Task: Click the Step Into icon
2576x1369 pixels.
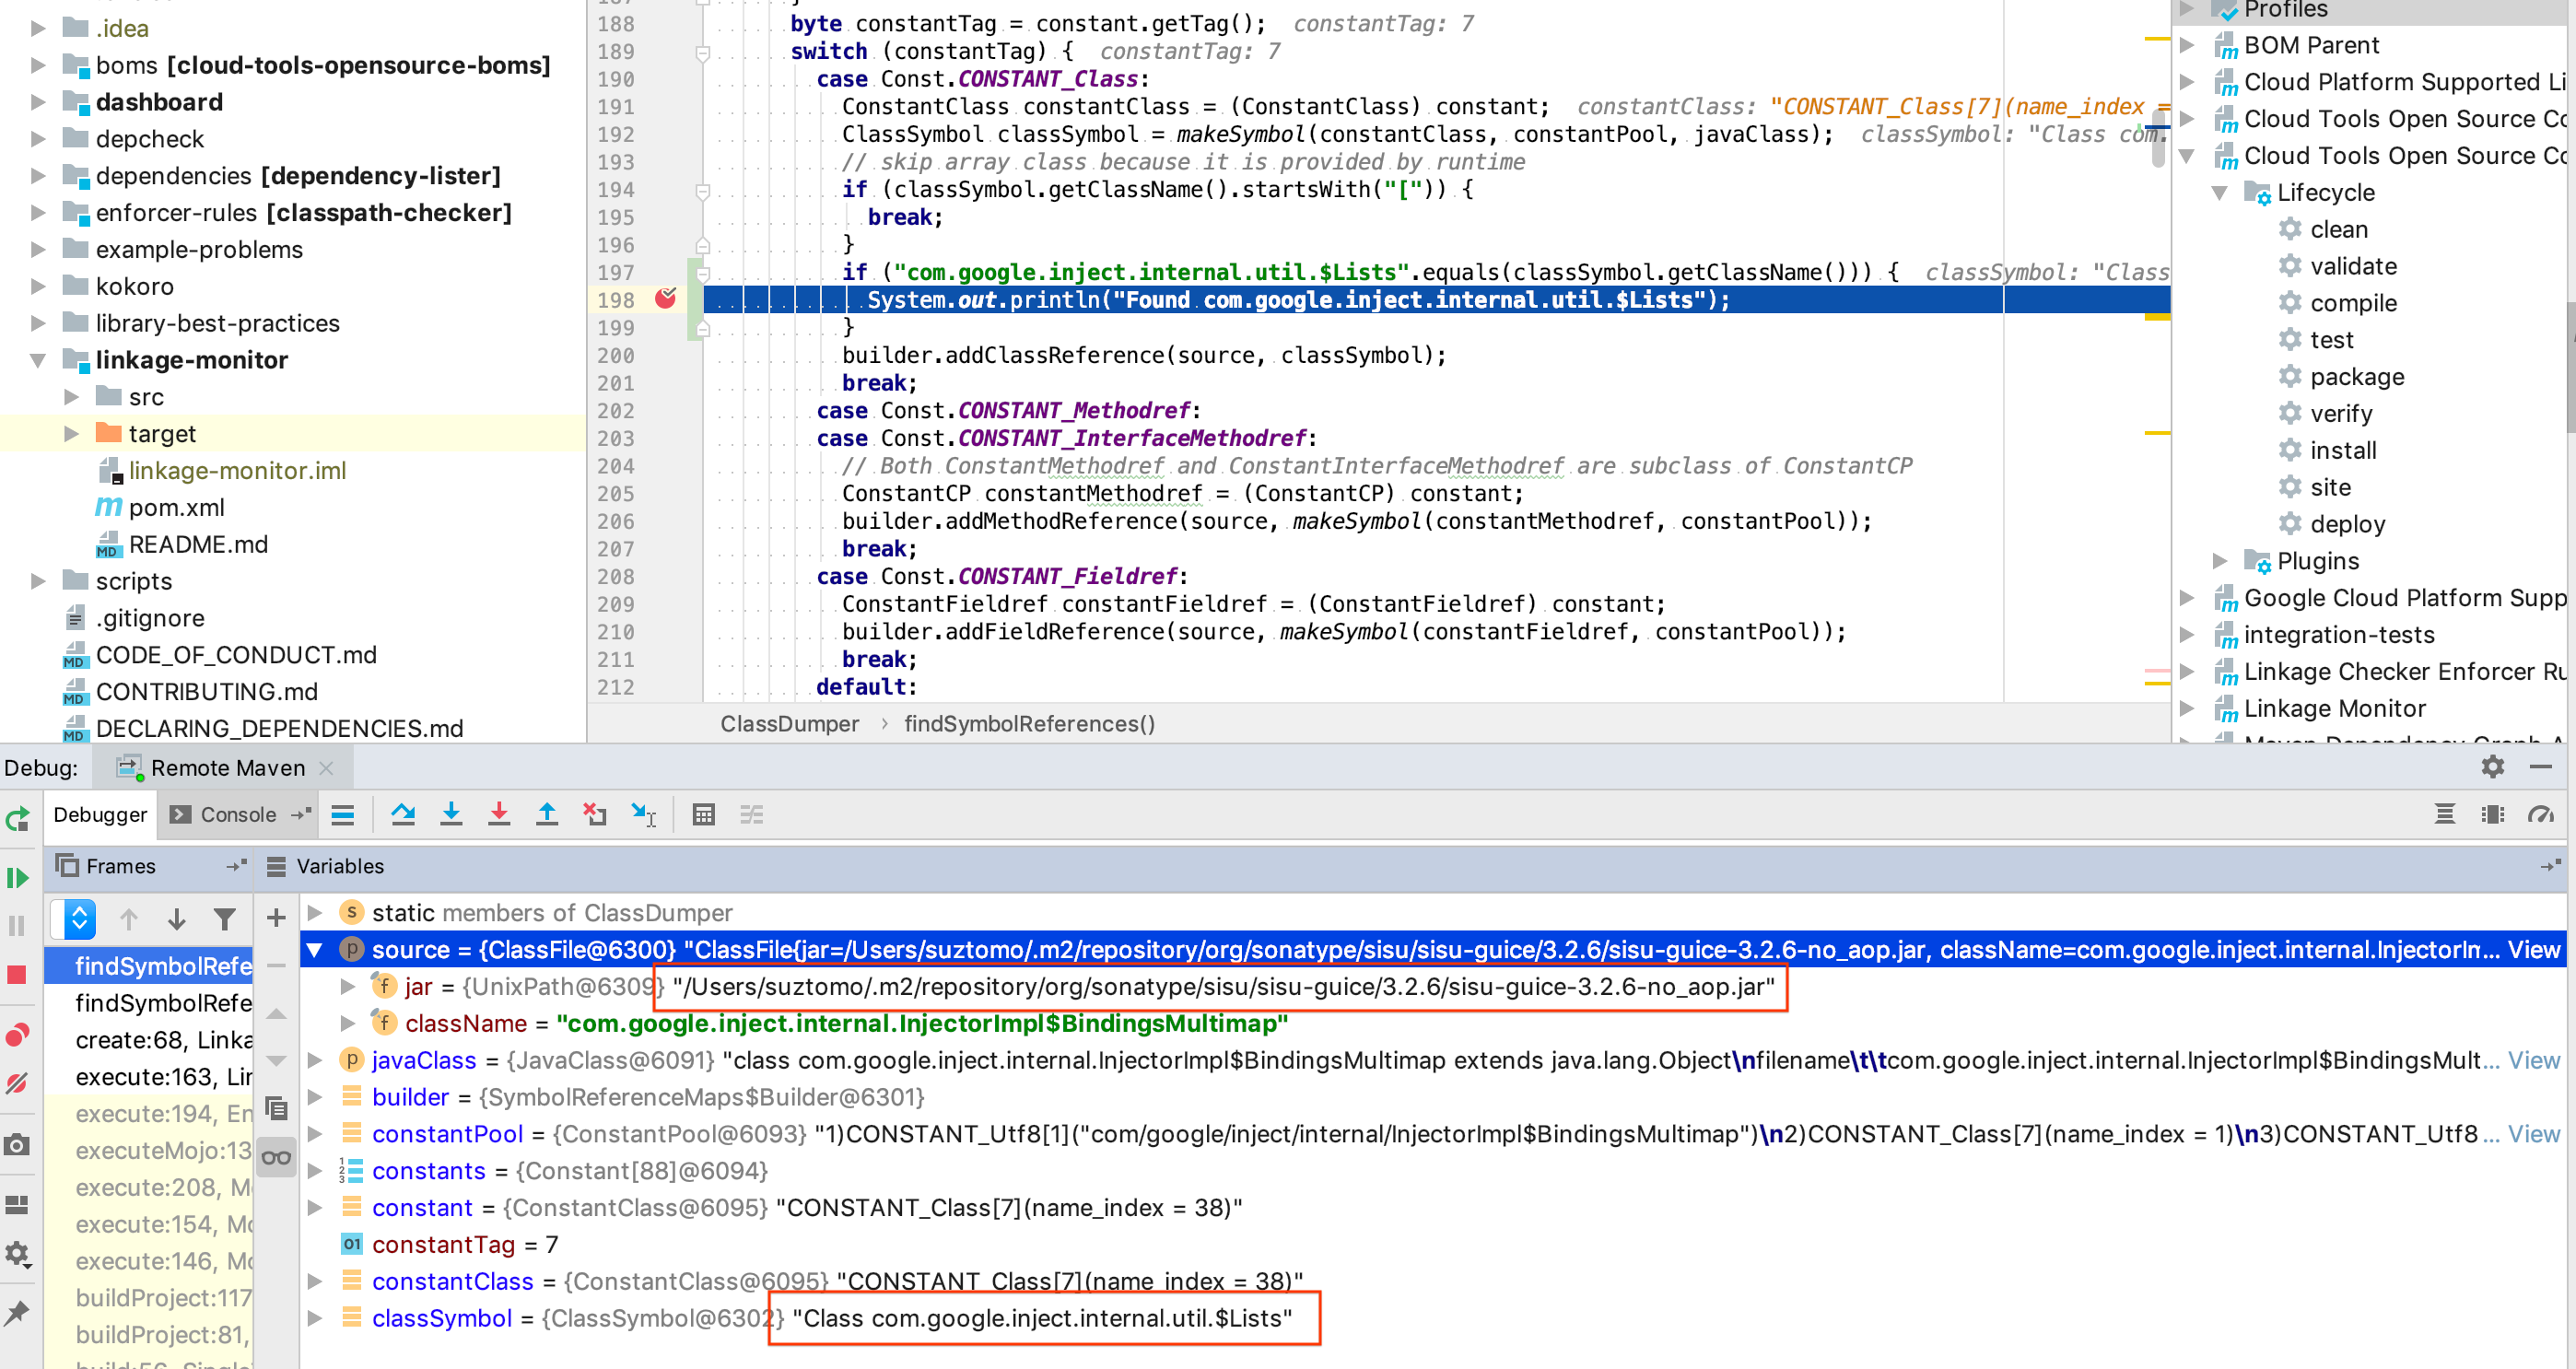Action: click(x=451, y=815)
